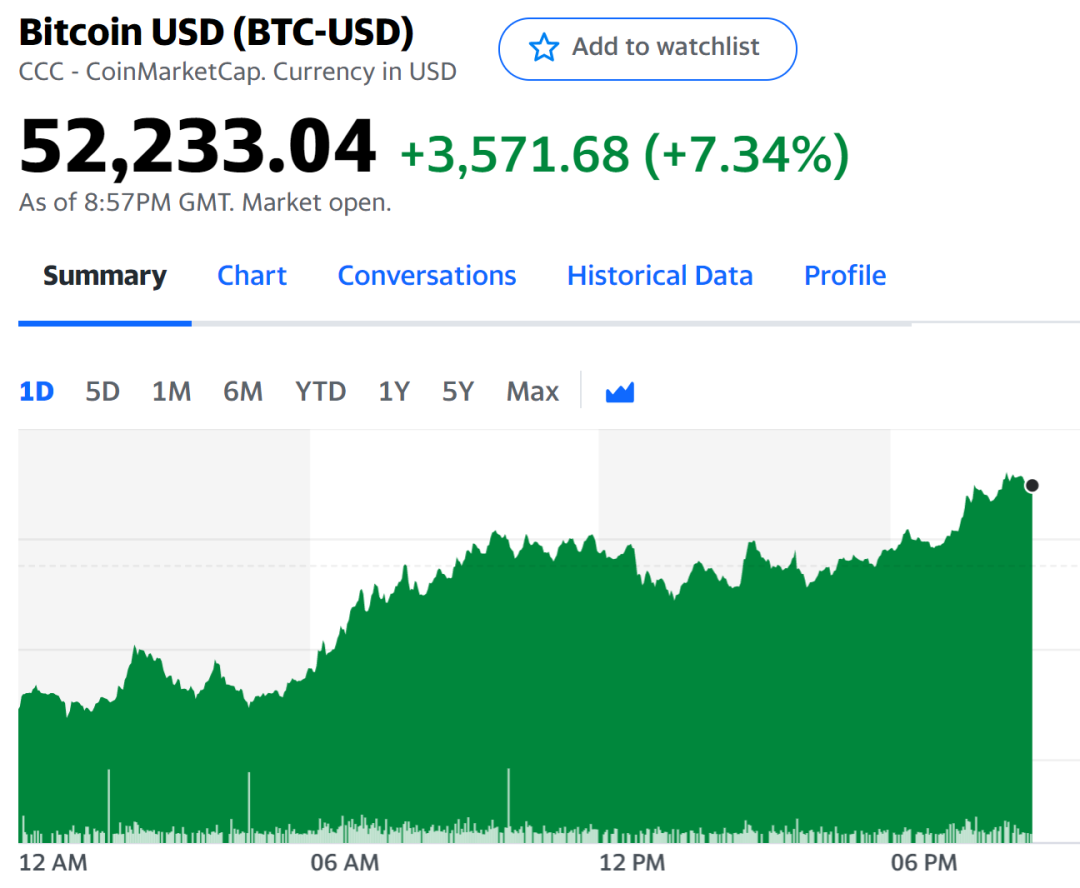1080x888 pixels.
Task: Click the 52,233.04 price quote
Action: pyautogui.click(x=198, y=148)
